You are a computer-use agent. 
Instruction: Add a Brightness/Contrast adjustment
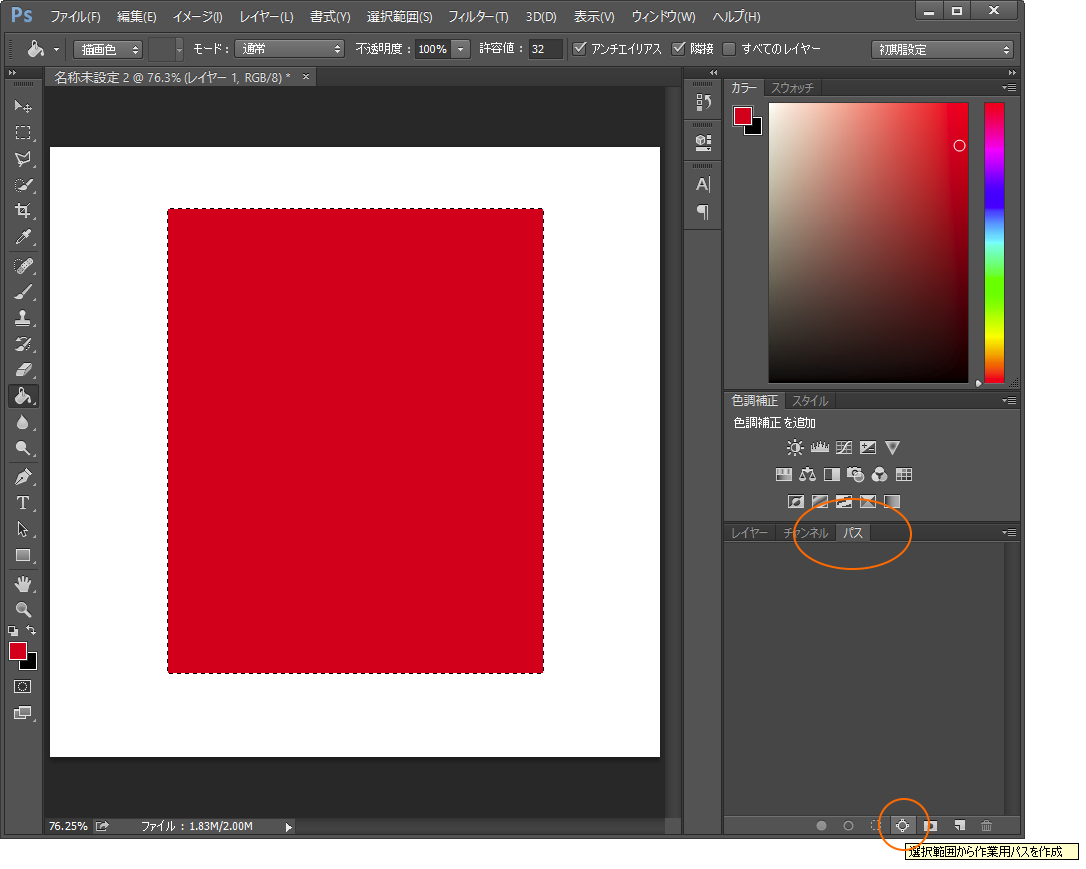794,448
